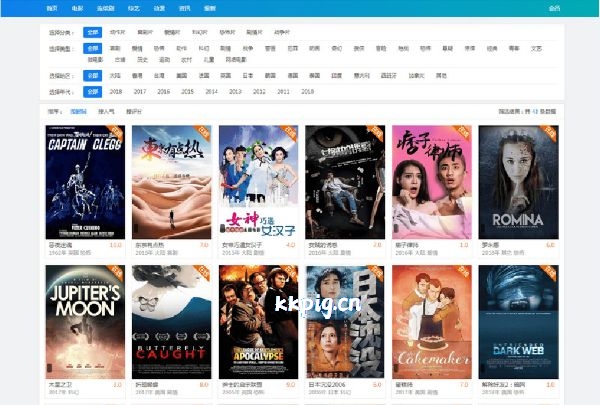
Task: Open the 电影 section in the top navigation
Action: click(77, 8)
